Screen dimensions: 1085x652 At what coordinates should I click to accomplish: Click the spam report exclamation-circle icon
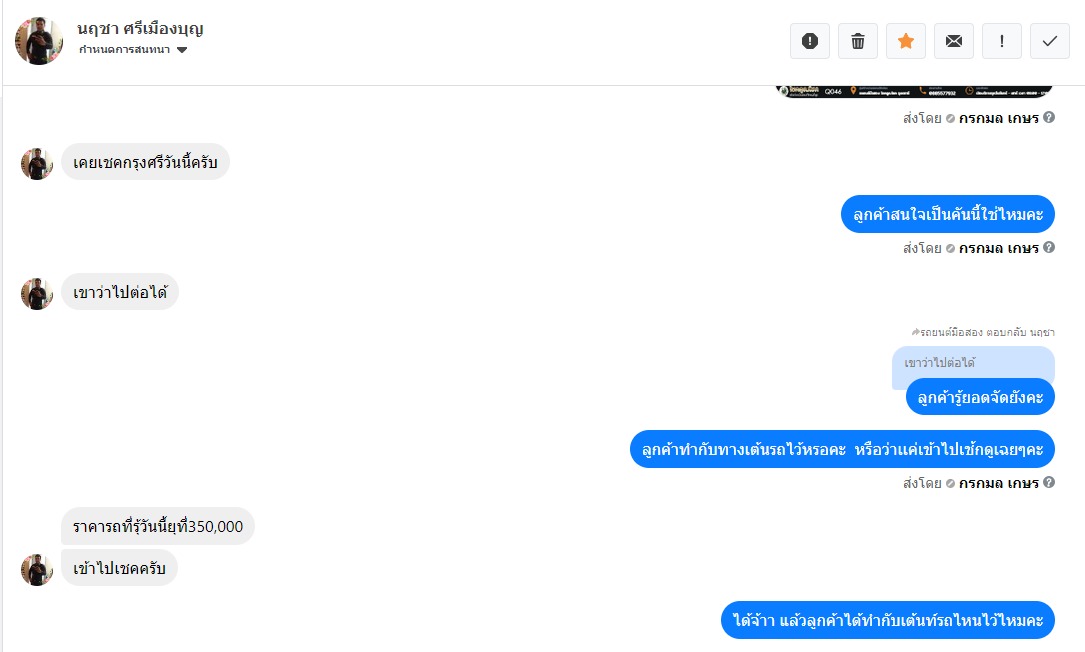click(x=810, y=41)
